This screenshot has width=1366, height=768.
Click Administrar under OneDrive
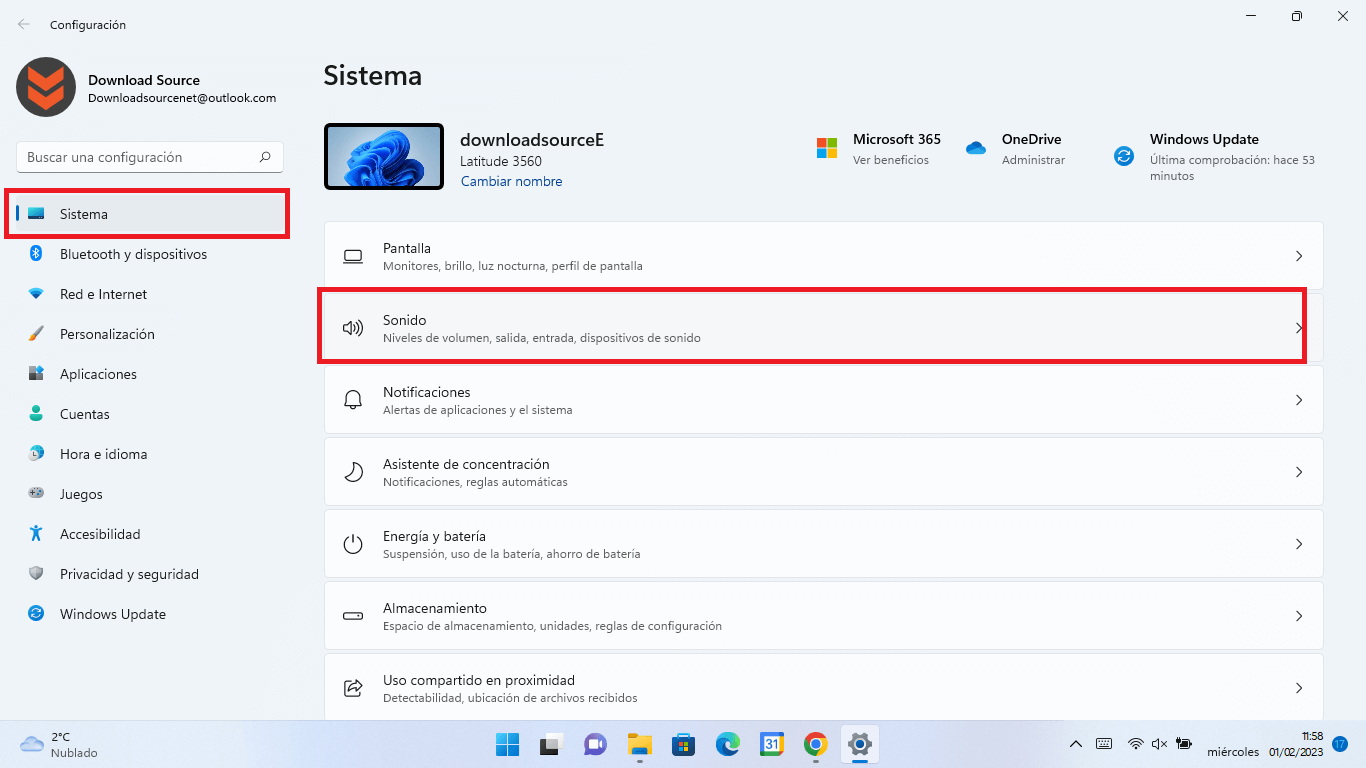(1033, 160)
